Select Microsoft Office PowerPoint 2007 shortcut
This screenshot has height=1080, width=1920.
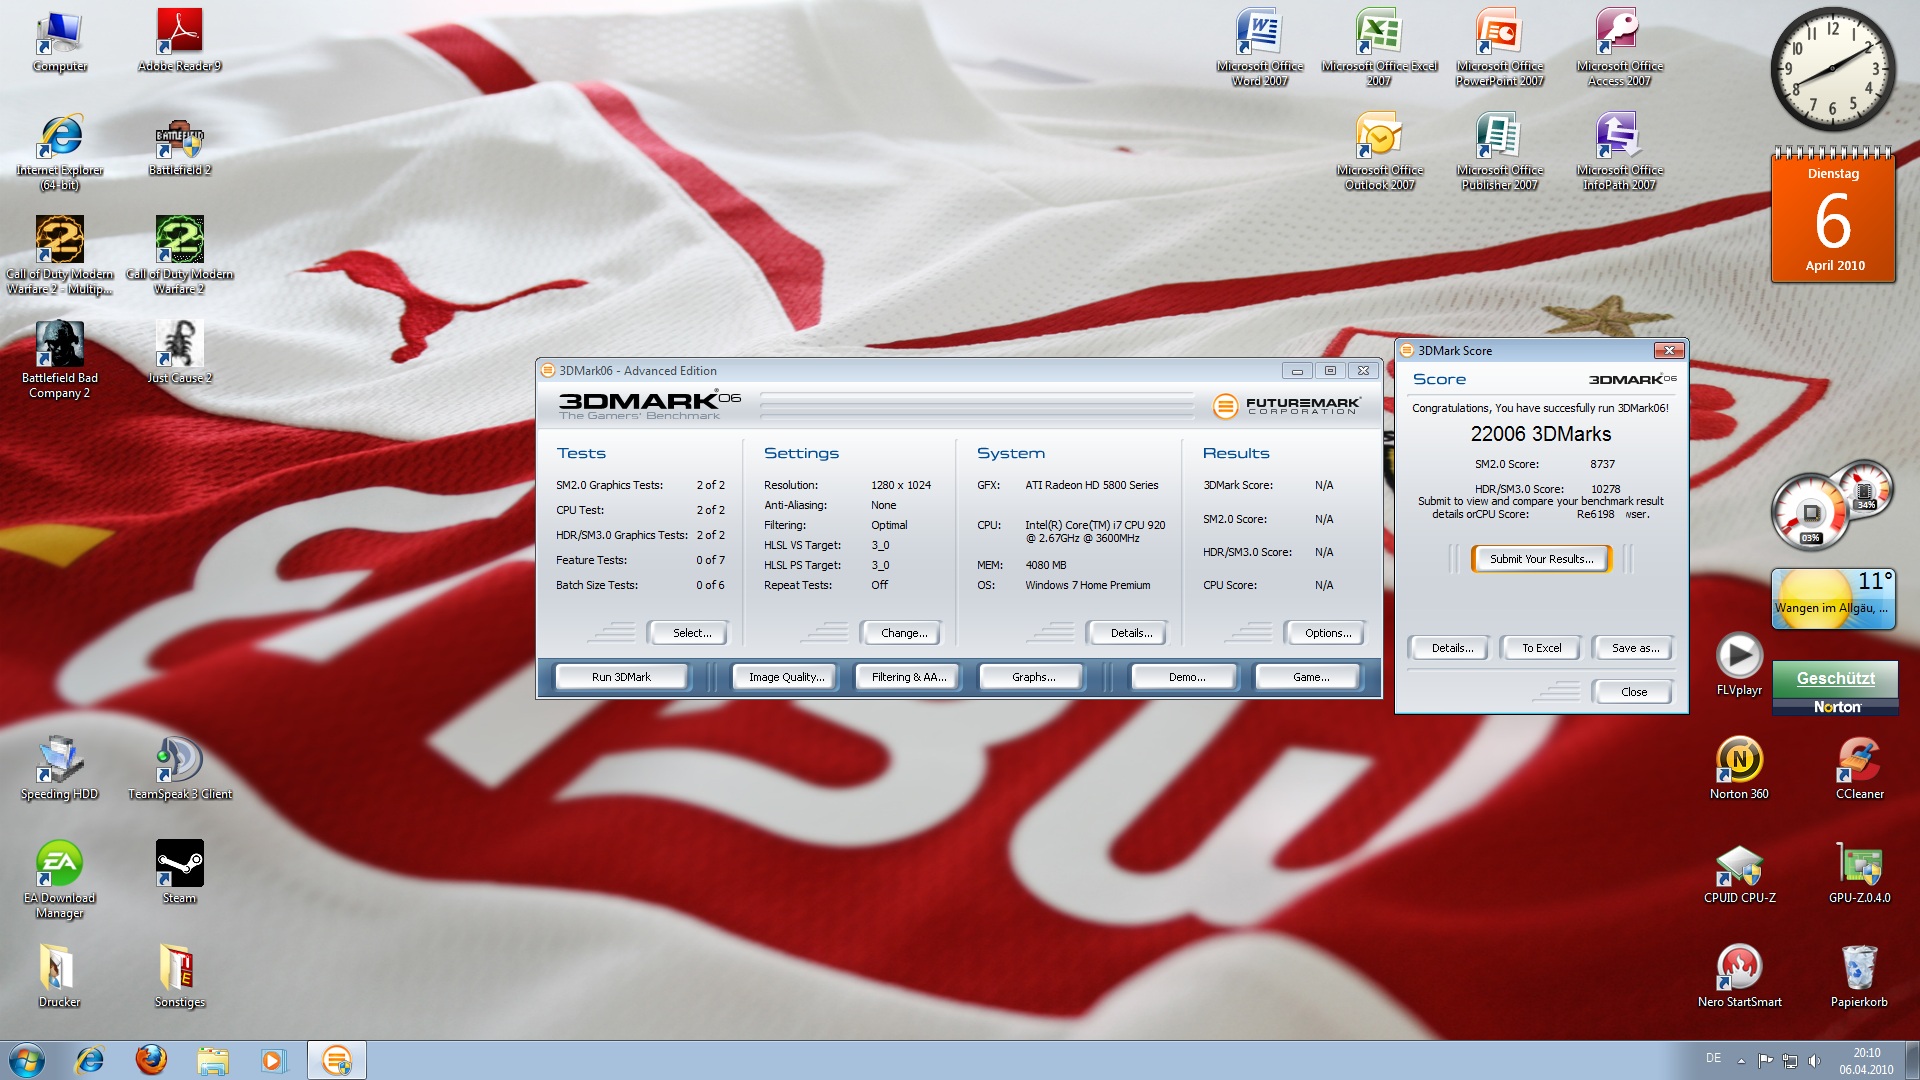point(1500,48)
